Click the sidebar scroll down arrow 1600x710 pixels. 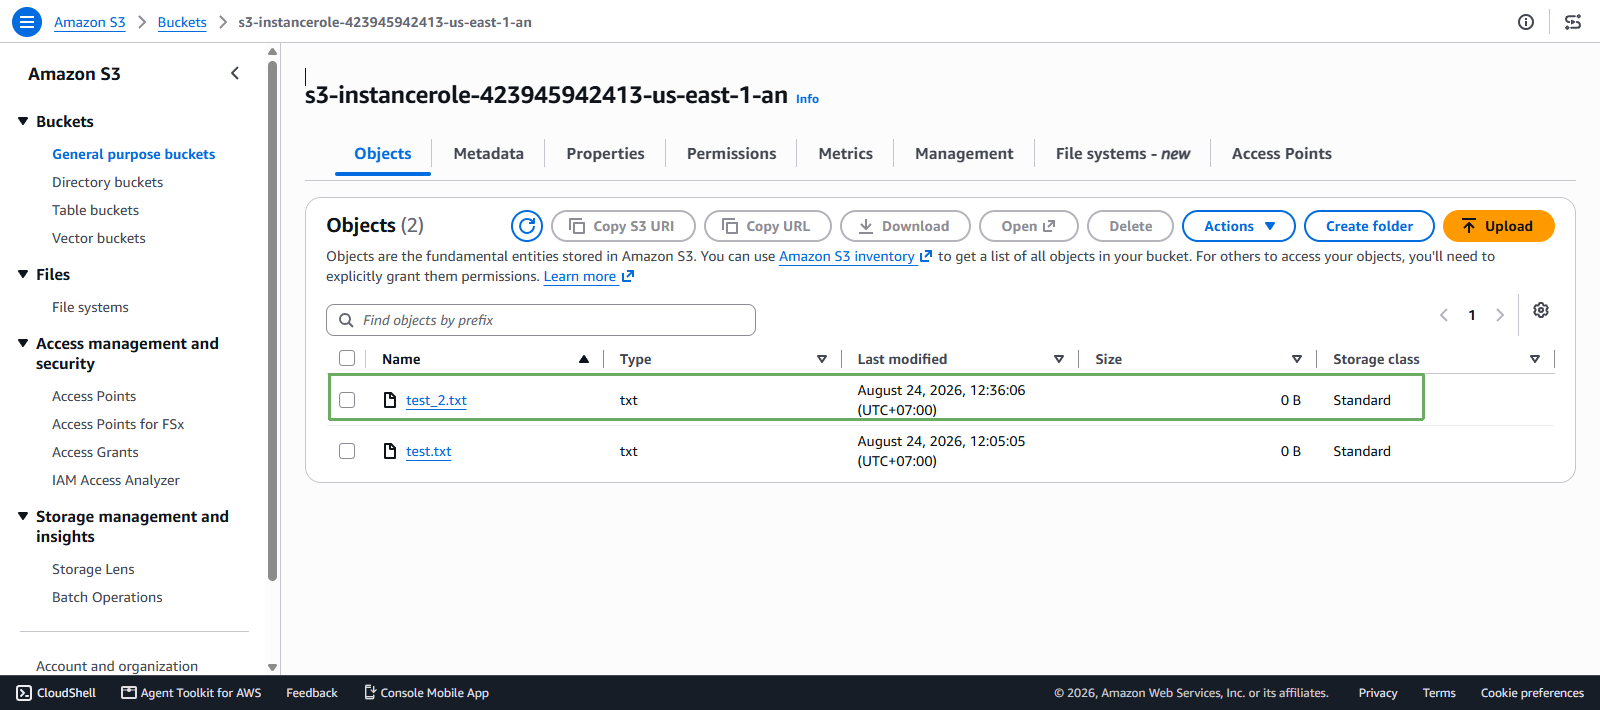click(272, 667)
